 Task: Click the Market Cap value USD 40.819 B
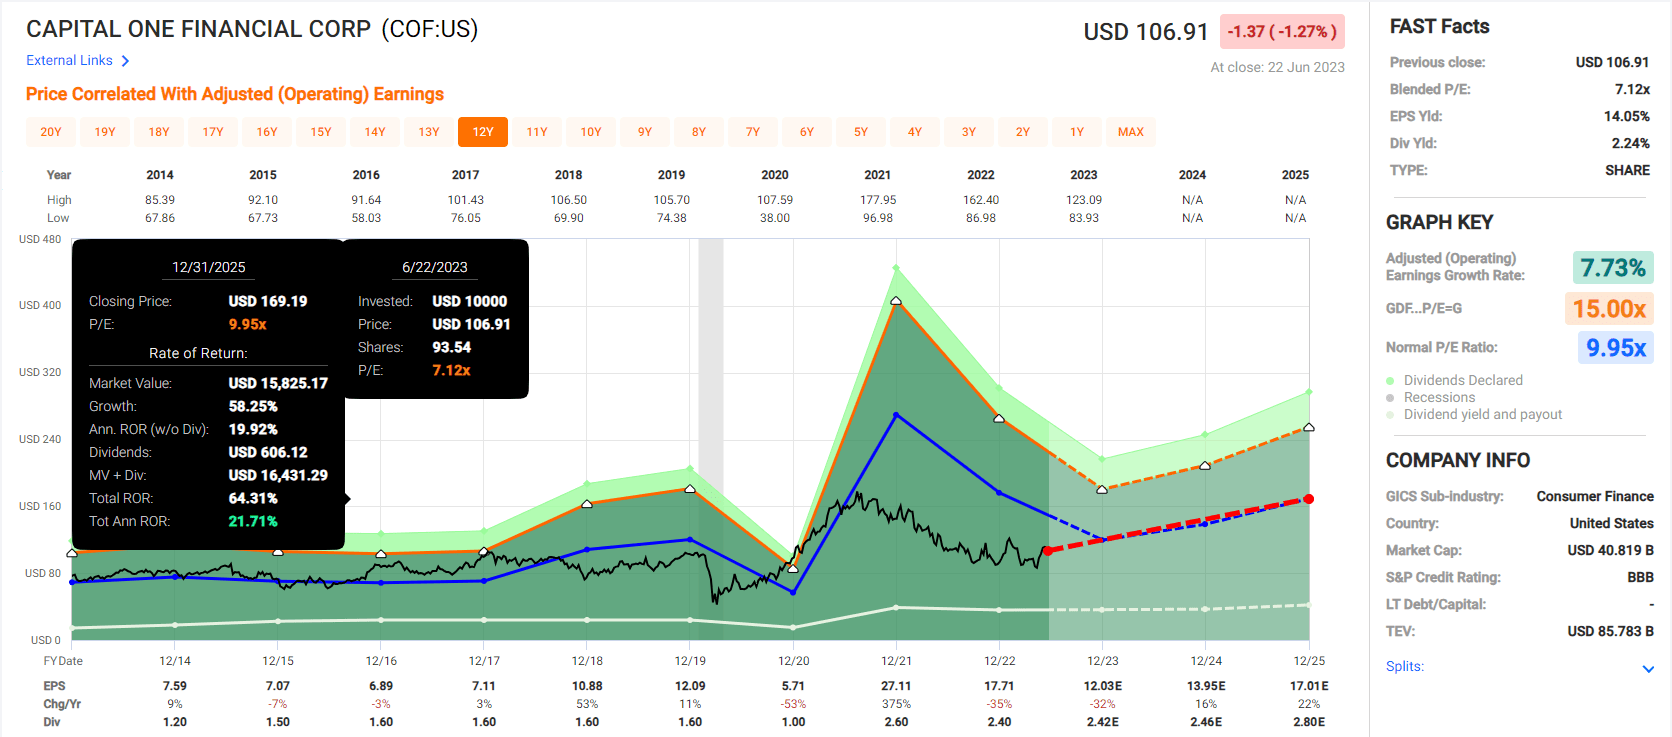(x=1610, y=550)
